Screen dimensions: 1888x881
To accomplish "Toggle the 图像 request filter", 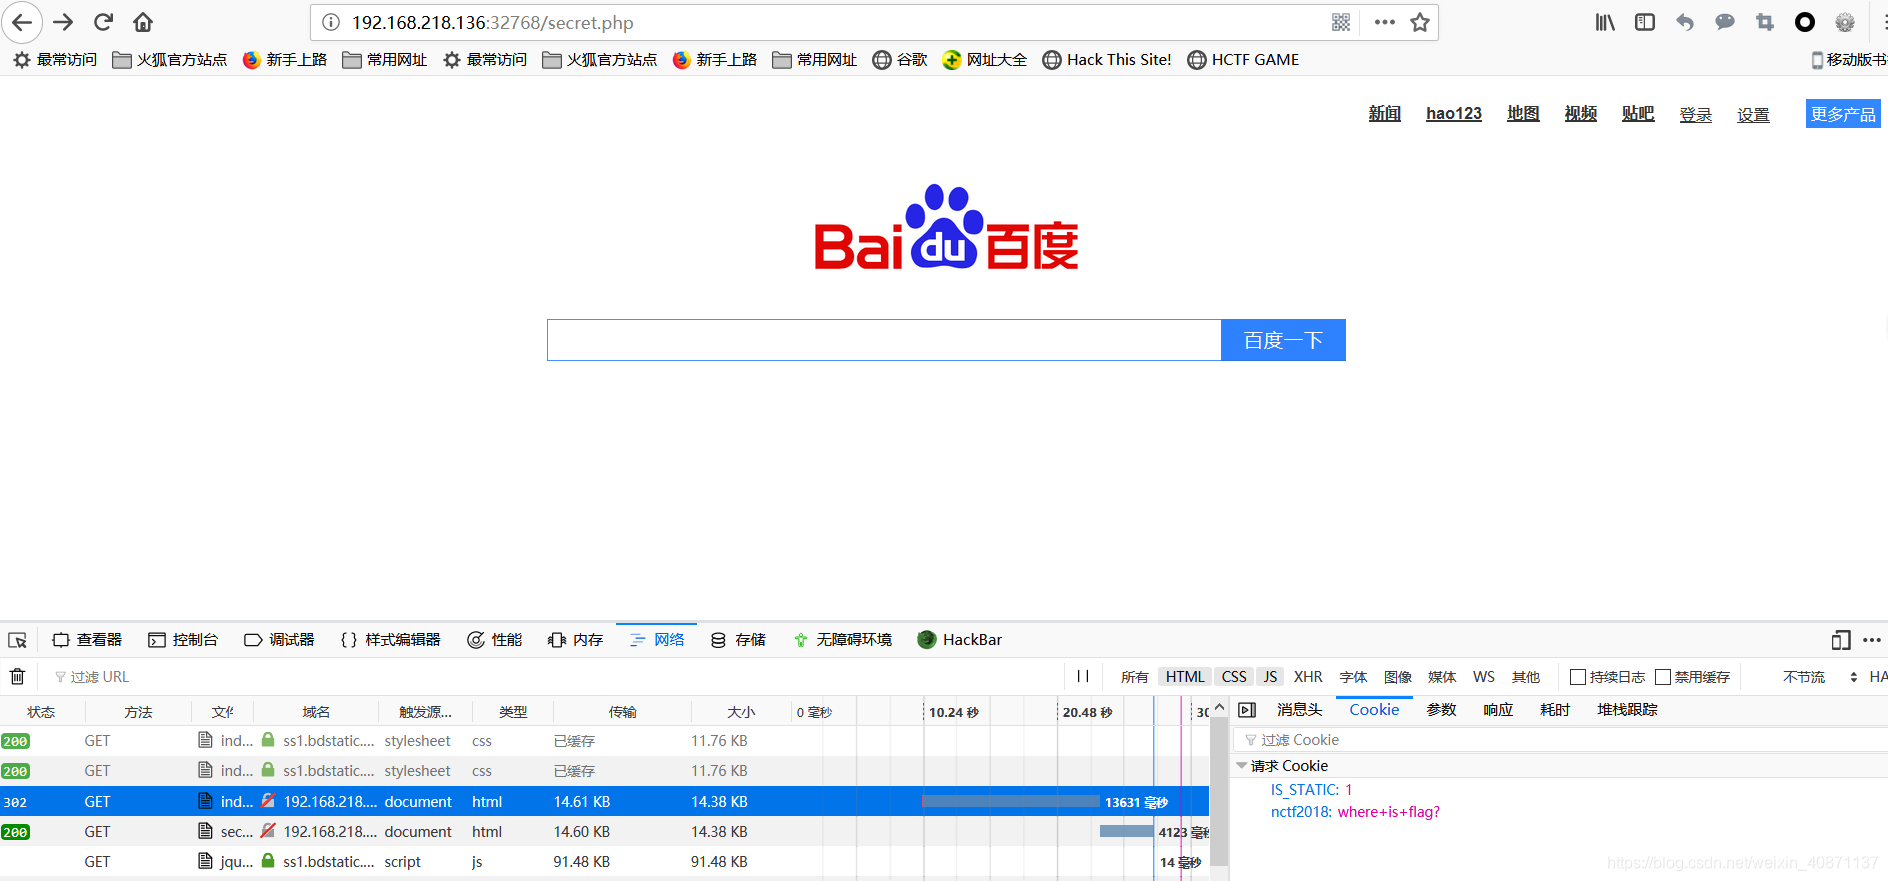I will [x=1398, y=677].
